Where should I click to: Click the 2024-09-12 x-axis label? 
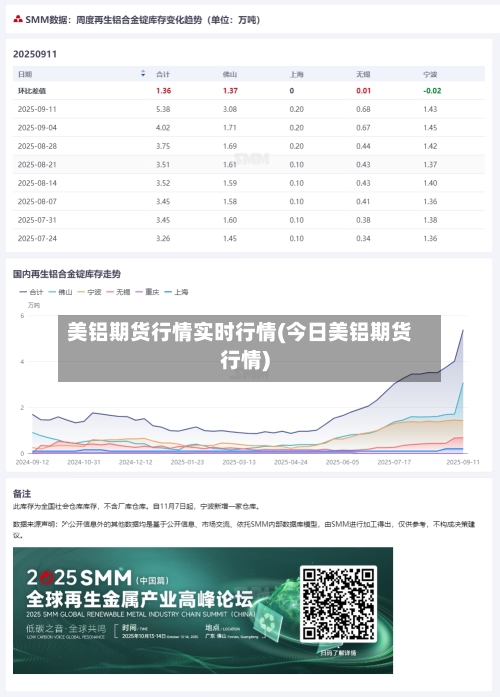pos(32,462)
